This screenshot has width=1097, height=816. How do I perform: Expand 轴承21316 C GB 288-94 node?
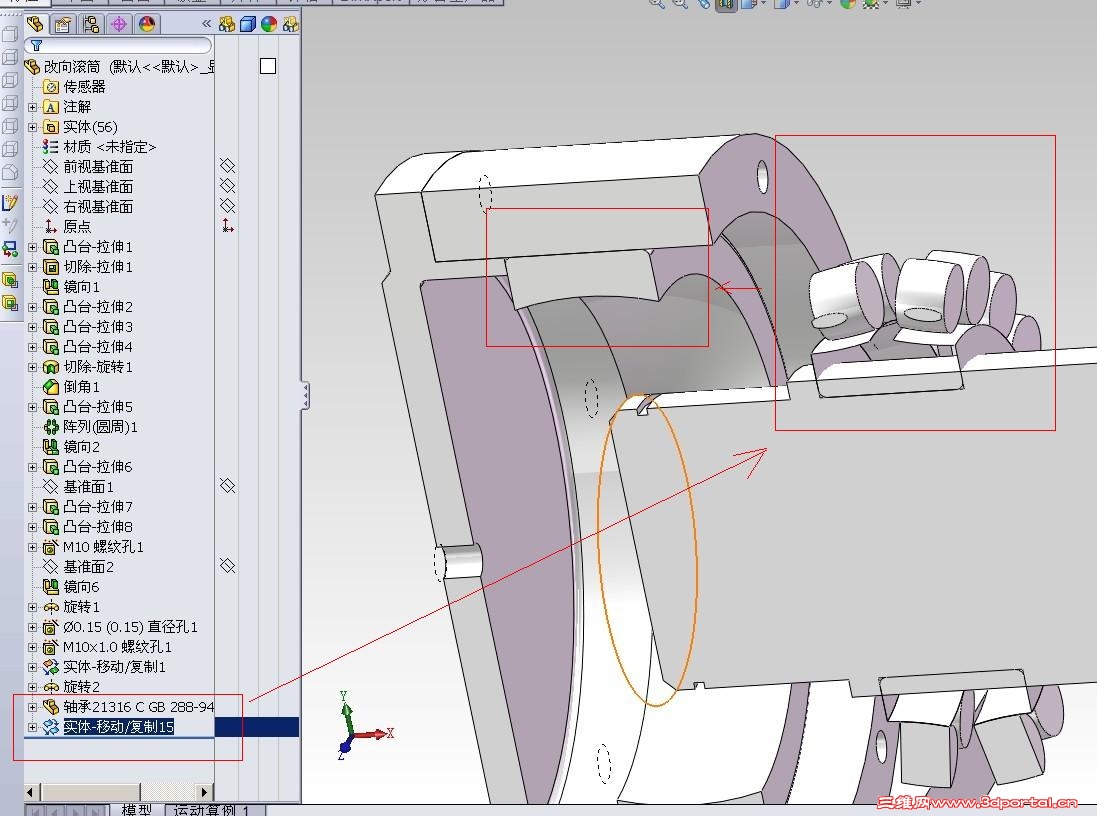33,707
